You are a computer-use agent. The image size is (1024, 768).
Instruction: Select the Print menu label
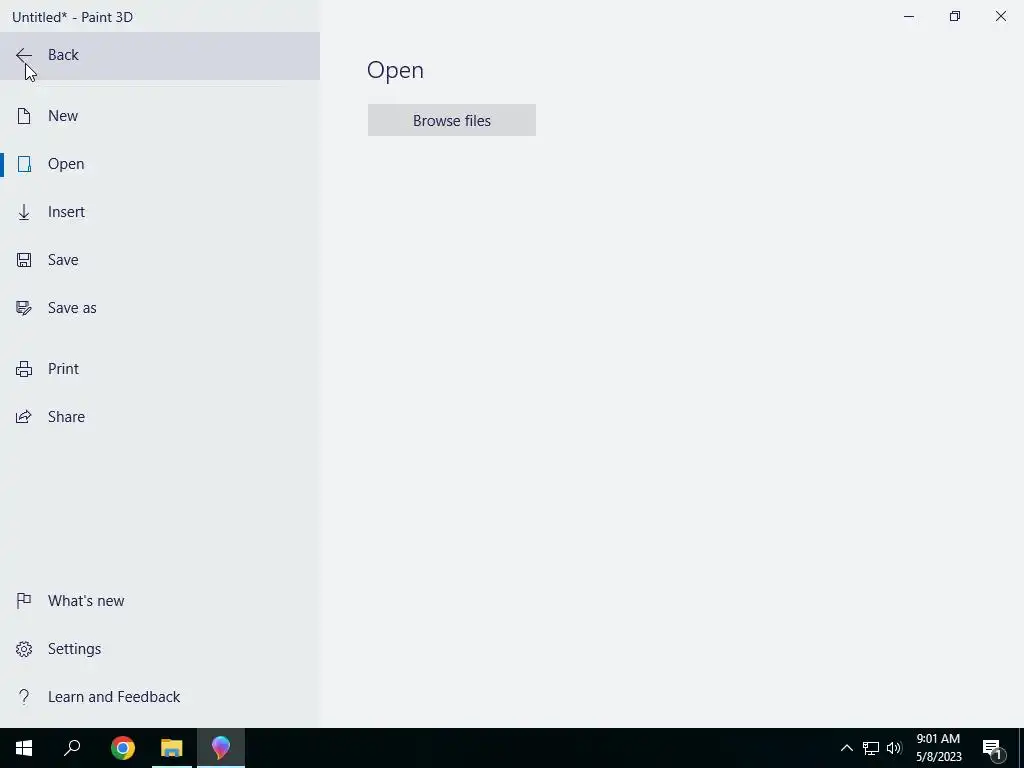(x=63, y=369)
